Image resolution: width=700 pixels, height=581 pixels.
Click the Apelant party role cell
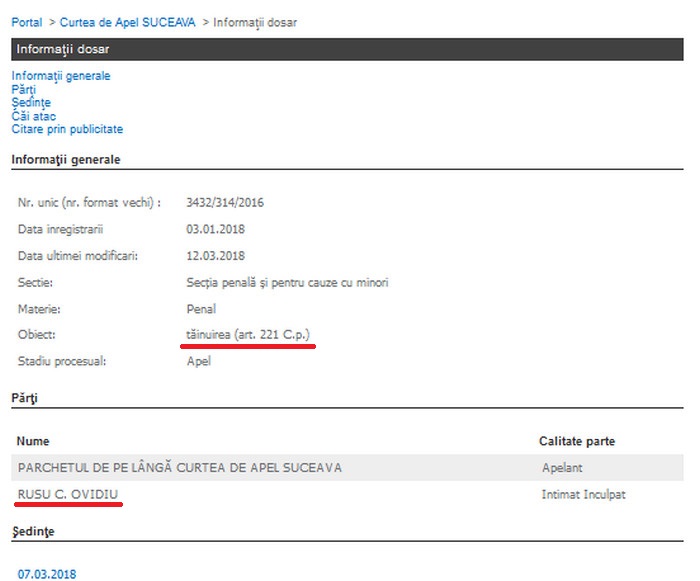coord(562,468)
